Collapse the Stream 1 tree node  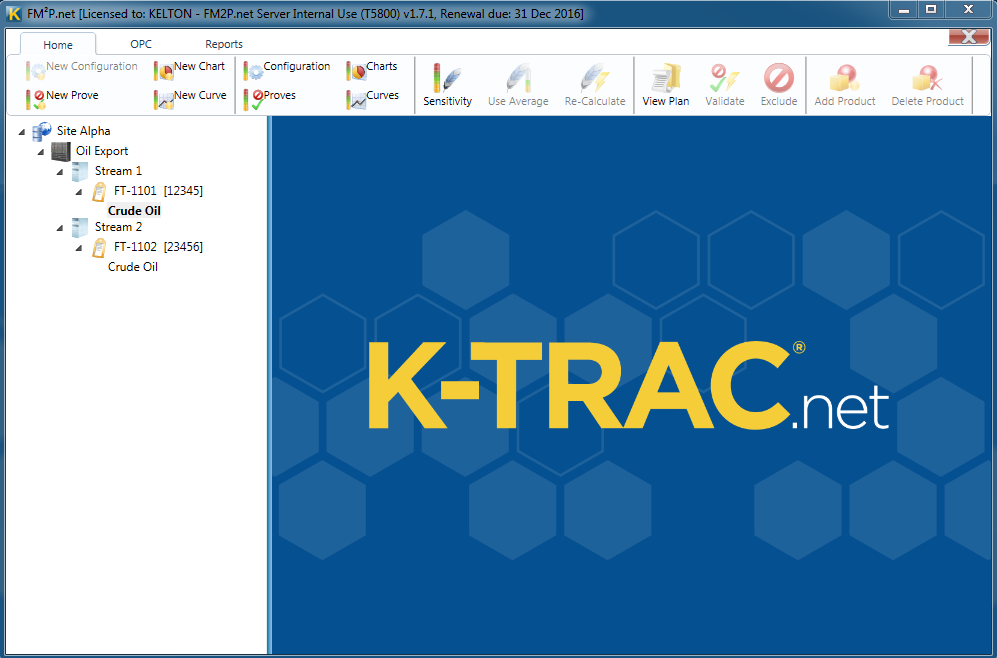click(60, 172)
